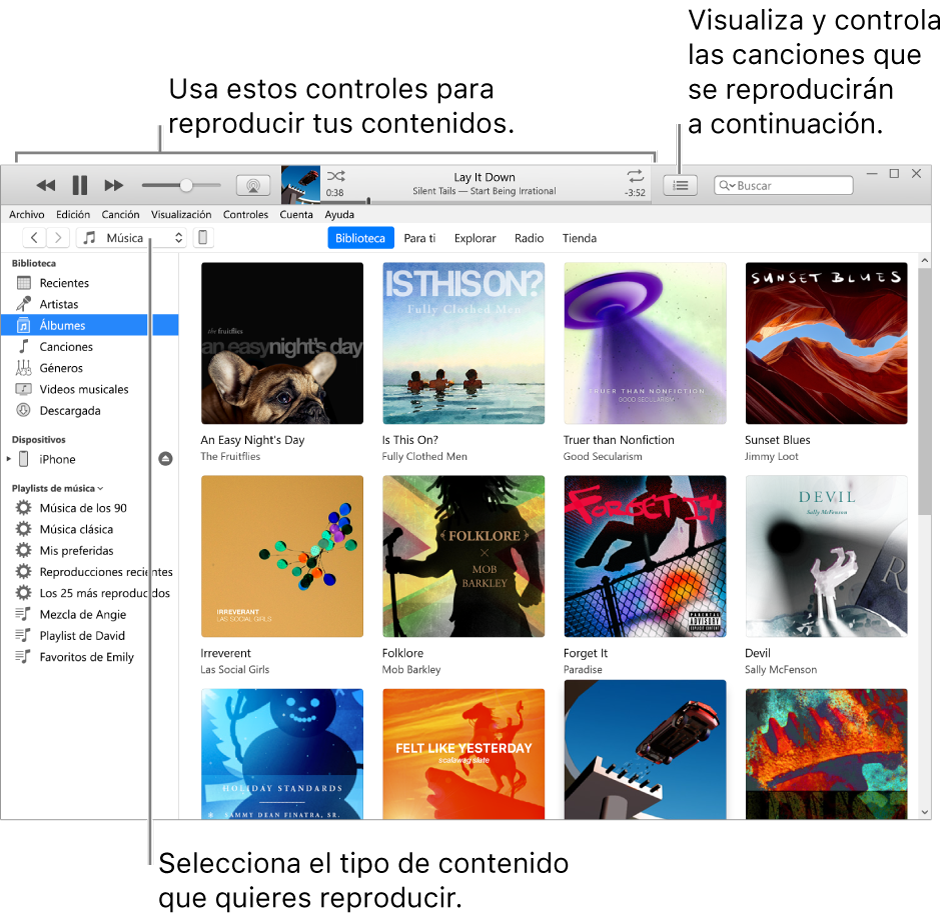
Task: Toggle shuffle playback icon
Action: 336,176
